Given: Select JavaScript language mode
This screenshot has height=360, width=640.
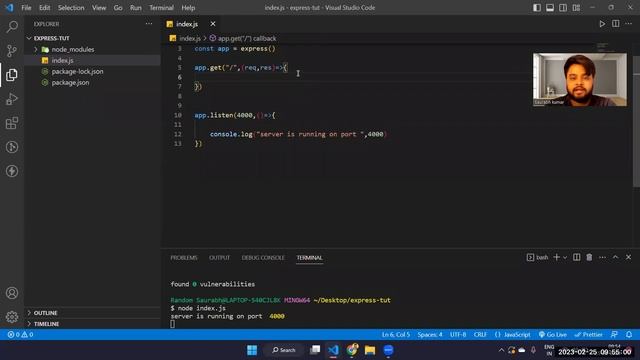Looking at the screenshot, I should [x=513, y=335].
